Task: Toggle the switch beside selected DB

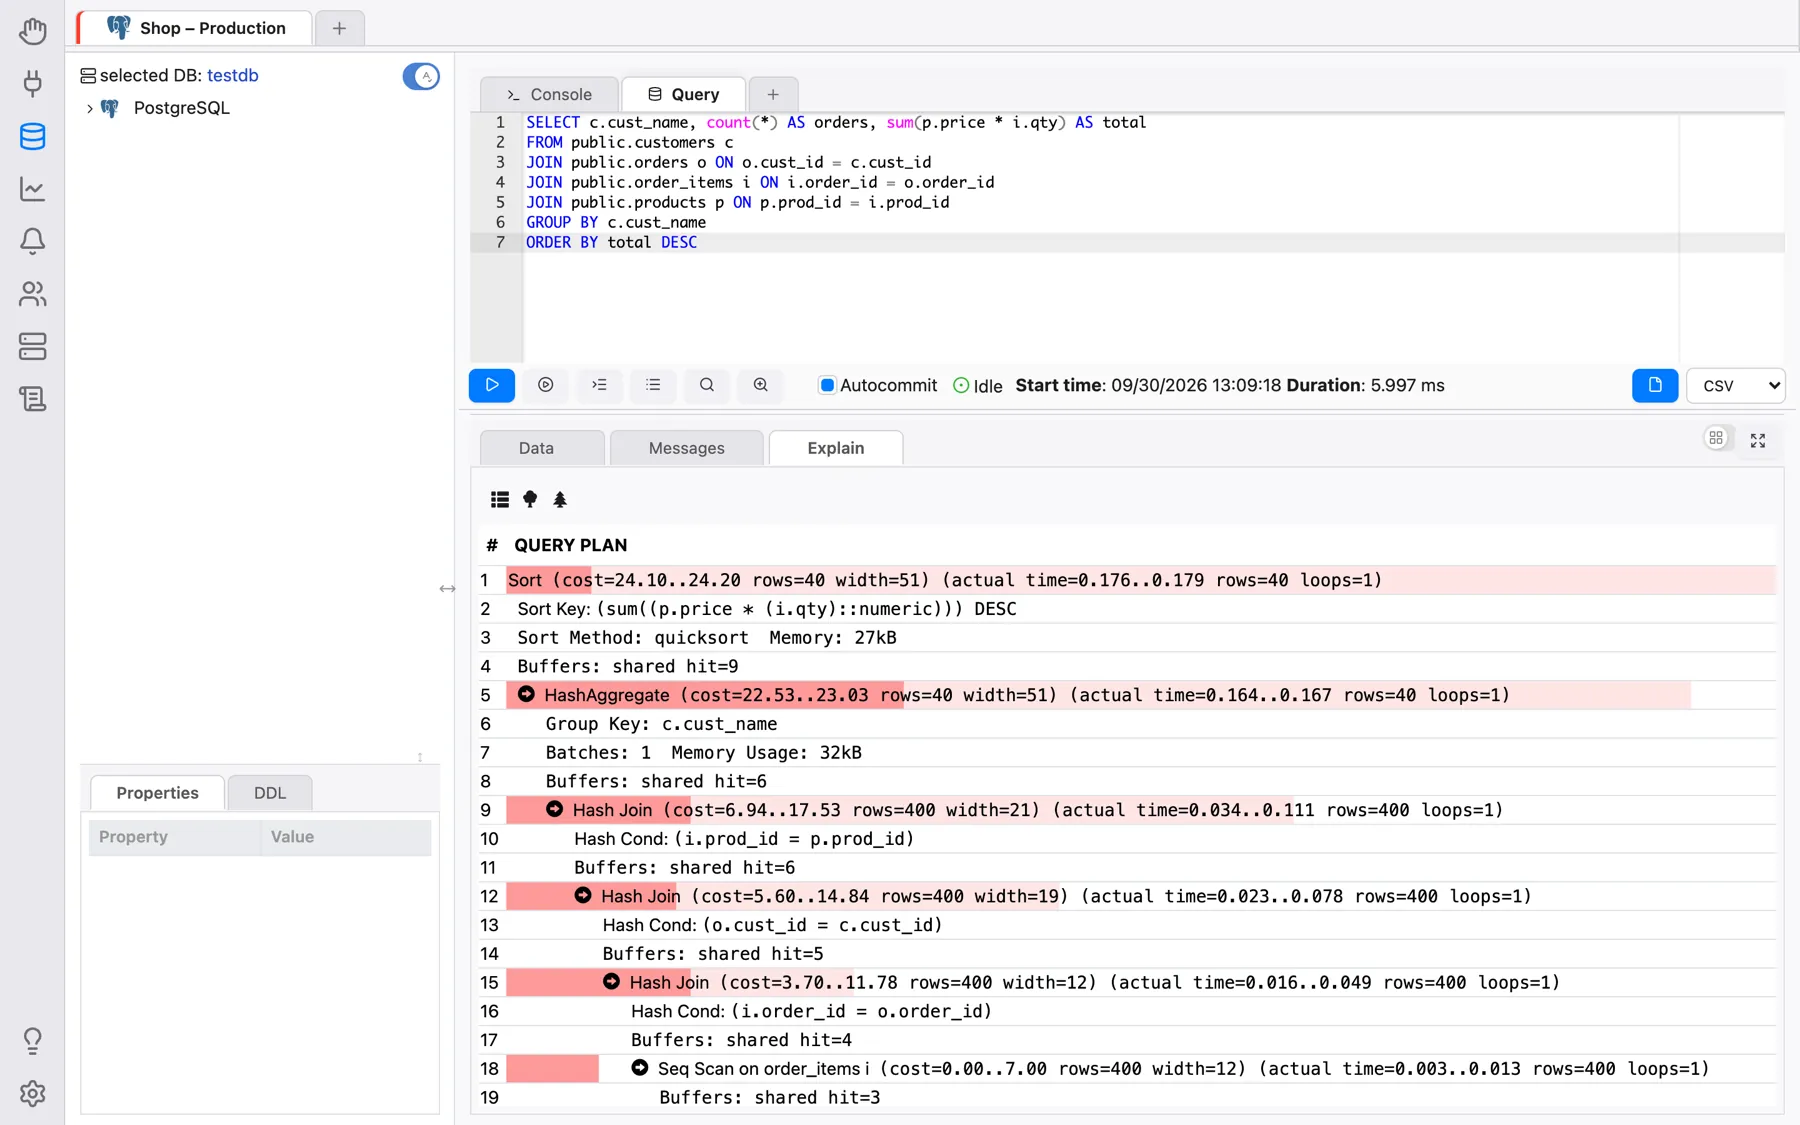Action: click(421, 76)
